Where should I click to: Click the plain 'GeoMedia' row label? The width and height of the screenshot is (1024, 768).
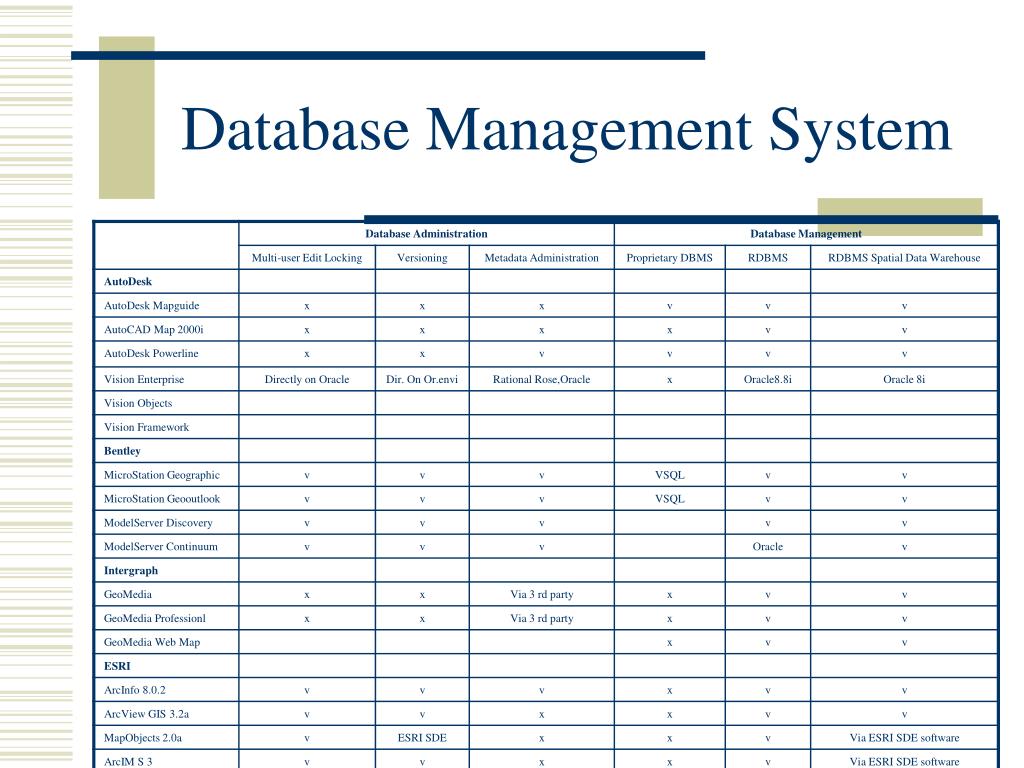click(x=128, y=594)
